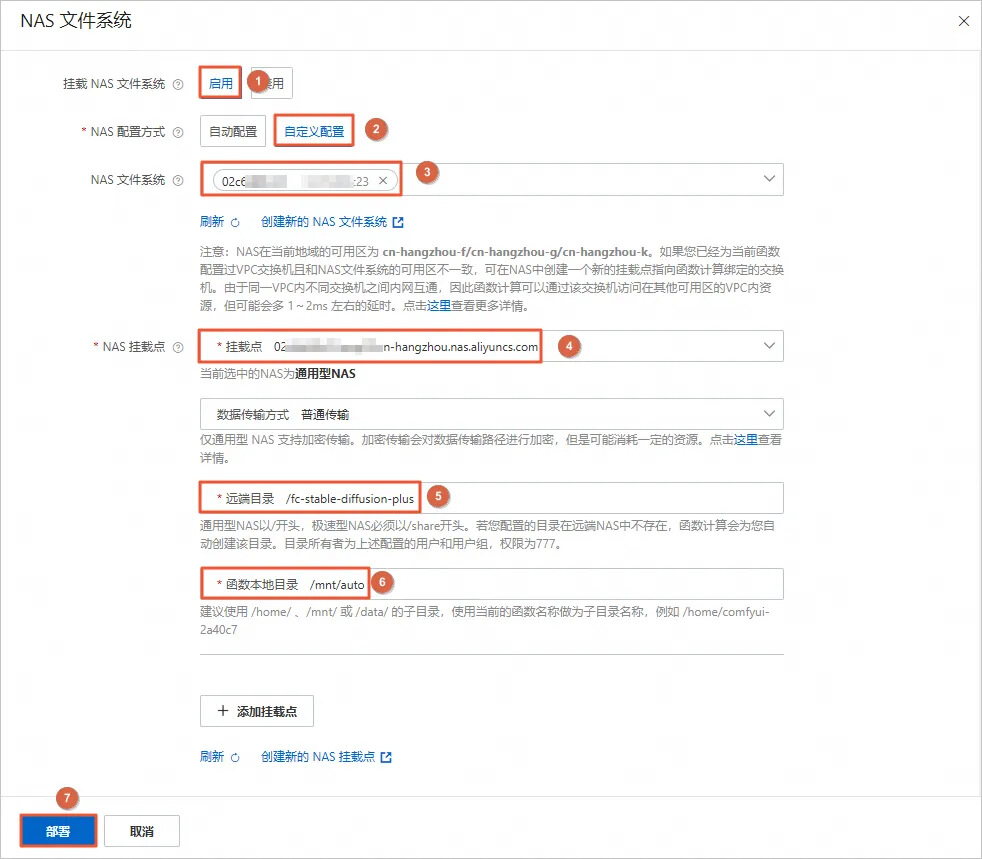Open 这里 link about encrypted transfer
982x859 pixels.
pos(745,440)
